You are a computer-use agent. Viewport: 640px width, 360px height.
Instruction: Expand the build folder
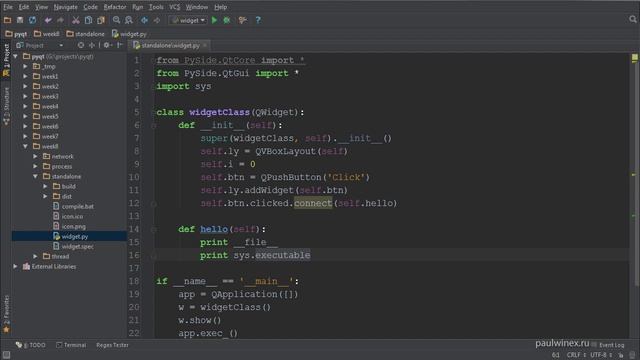(x=45, y=186)
